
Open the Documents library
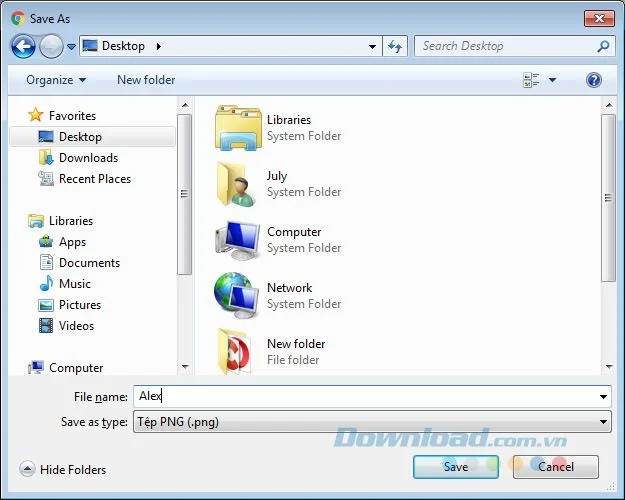[x=89, y=263]
